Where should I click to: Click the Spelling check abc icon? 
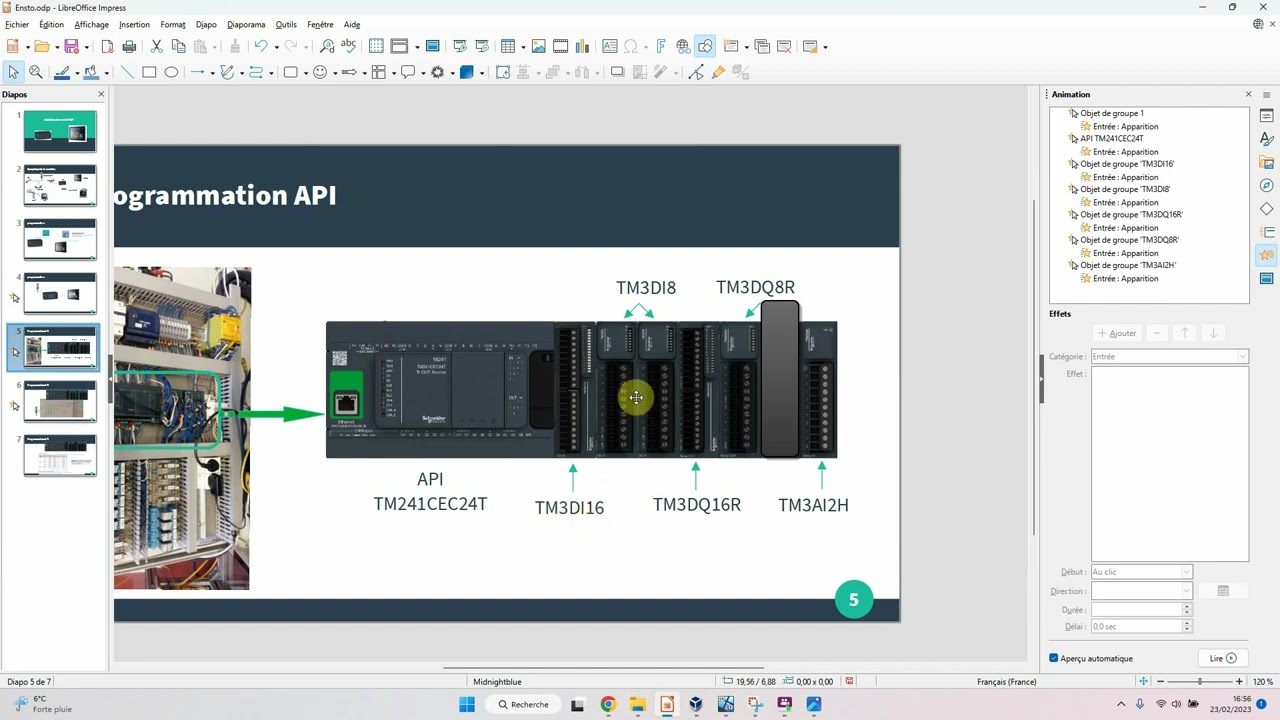[x=348, y=46]
